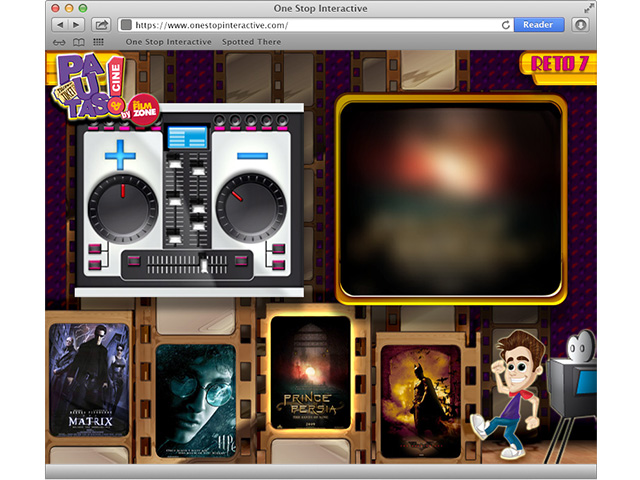Image resolution: width=640 pixels, height=480 pixels.
Task: Click the blue Reader button
Action: 539,25
